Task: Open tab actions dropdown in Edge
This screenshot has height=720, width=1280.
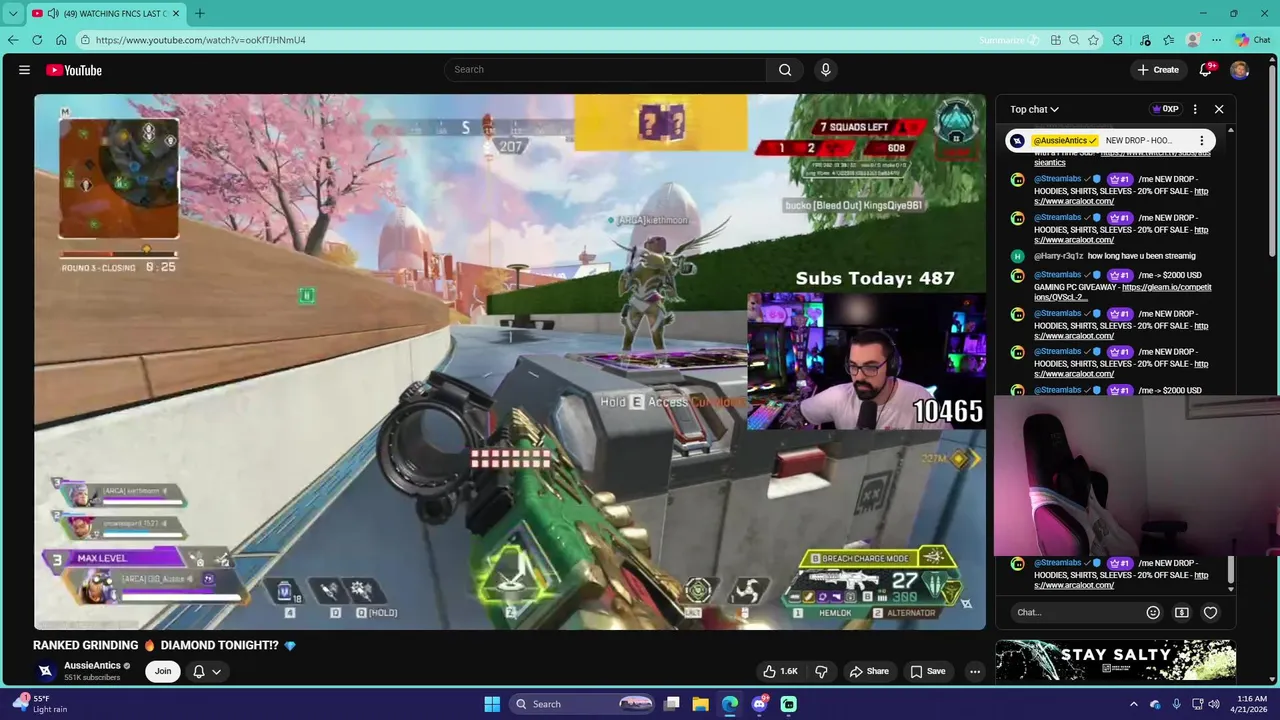Action: pos(13,13)
